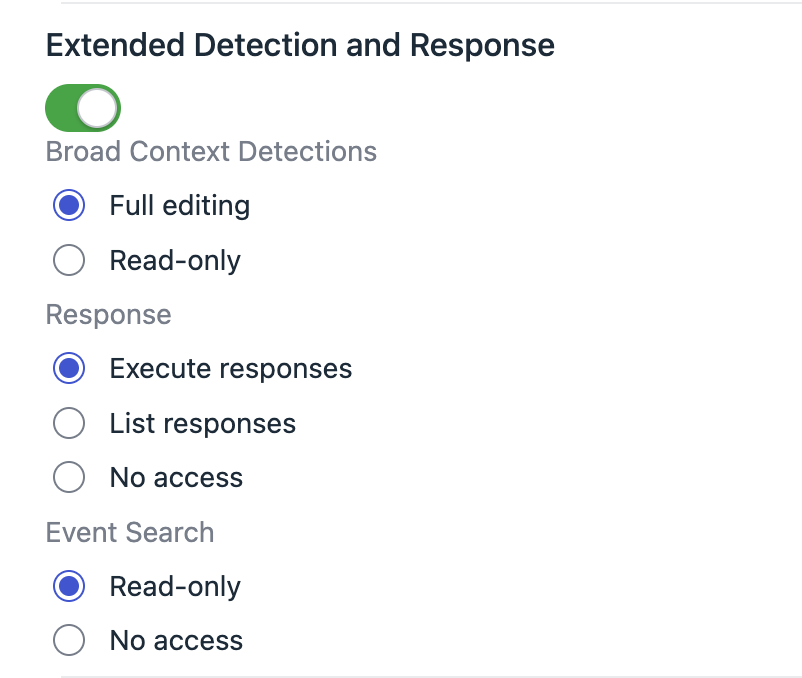Select Read-only radio under Event Search
The image size is (802, 678).
coord(69,586)
